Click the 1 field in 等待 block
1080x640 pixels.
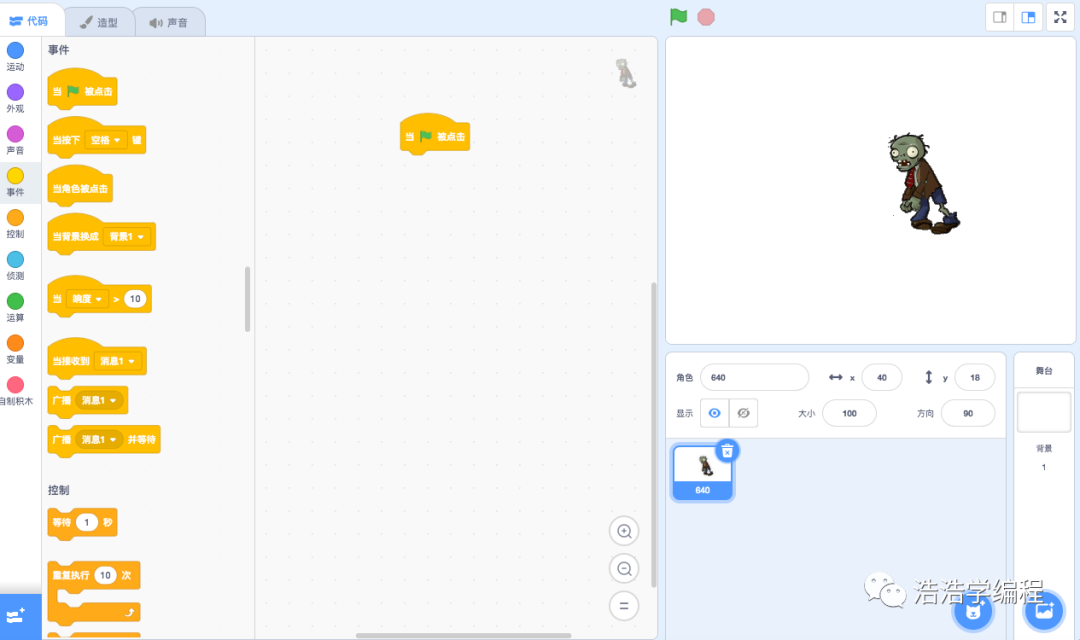click(86, 522)
